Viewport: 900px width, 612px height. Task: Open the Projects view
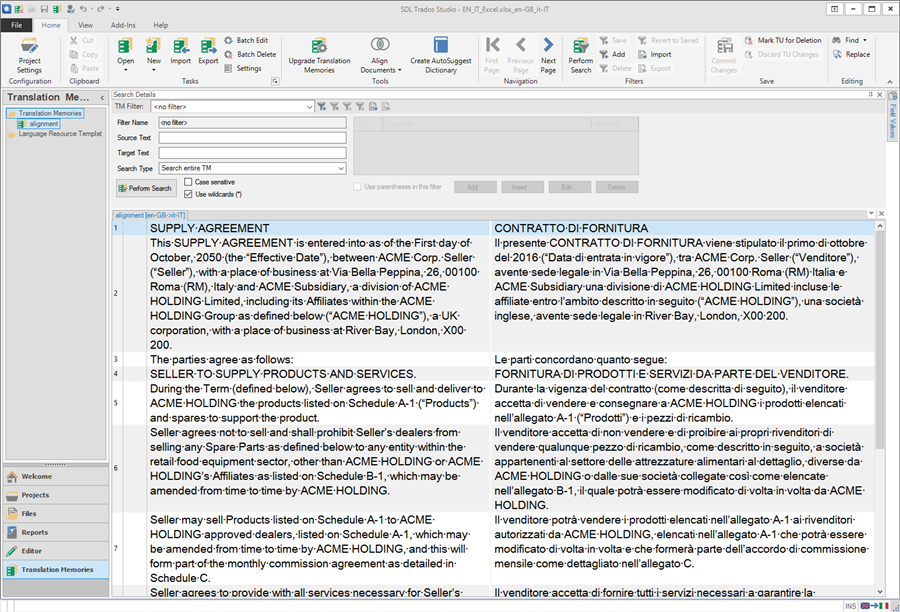(56, 495)
